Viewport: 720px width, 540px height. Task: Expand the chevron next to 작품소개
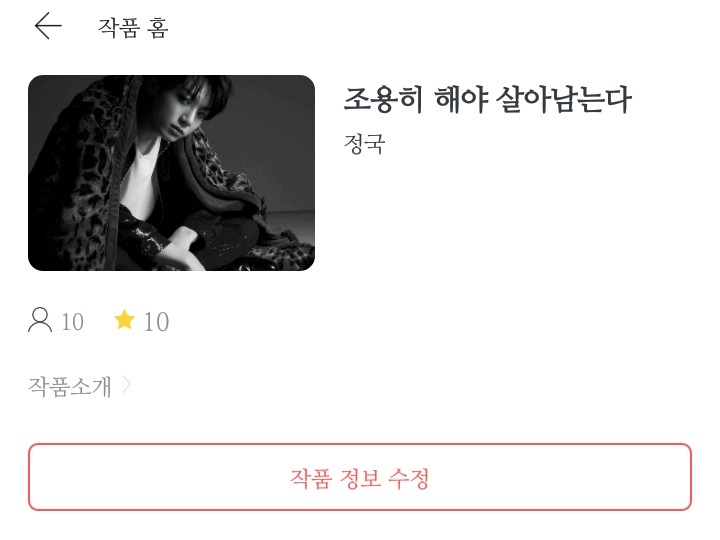click(x=126, y=385)
